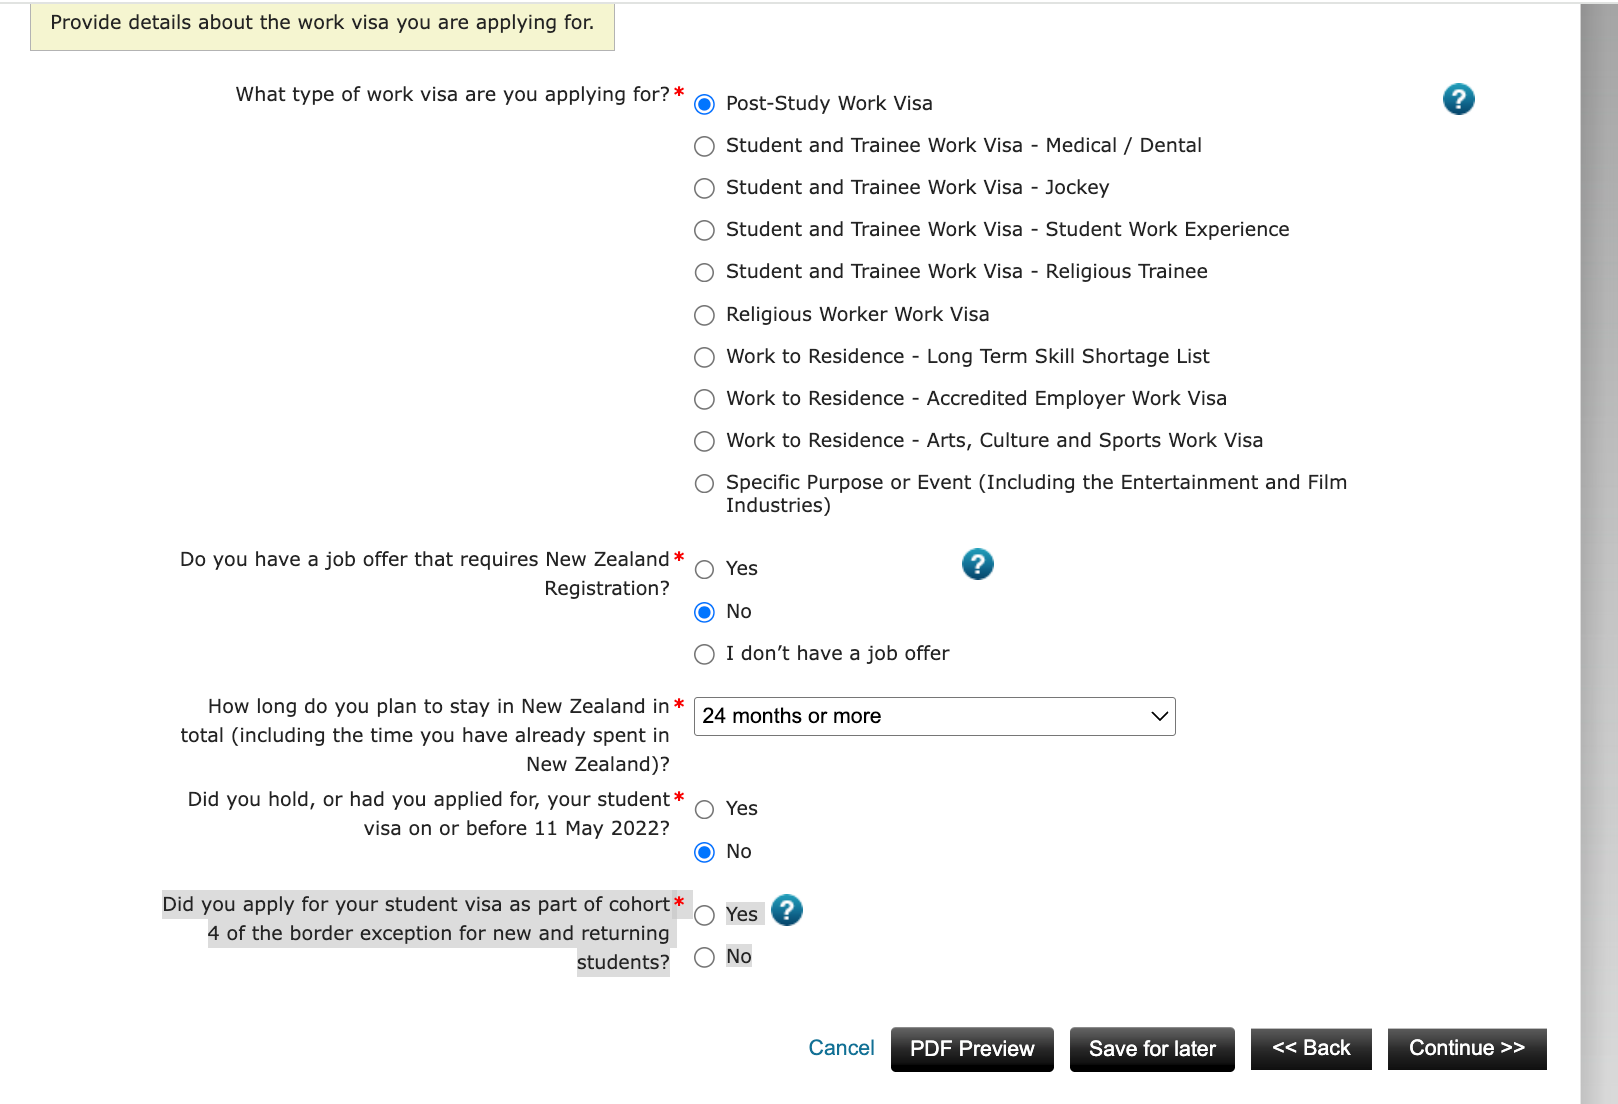1618x1104 pixels.
Task: Click help icon beside cohort 4 question
Action: [787, 910]
